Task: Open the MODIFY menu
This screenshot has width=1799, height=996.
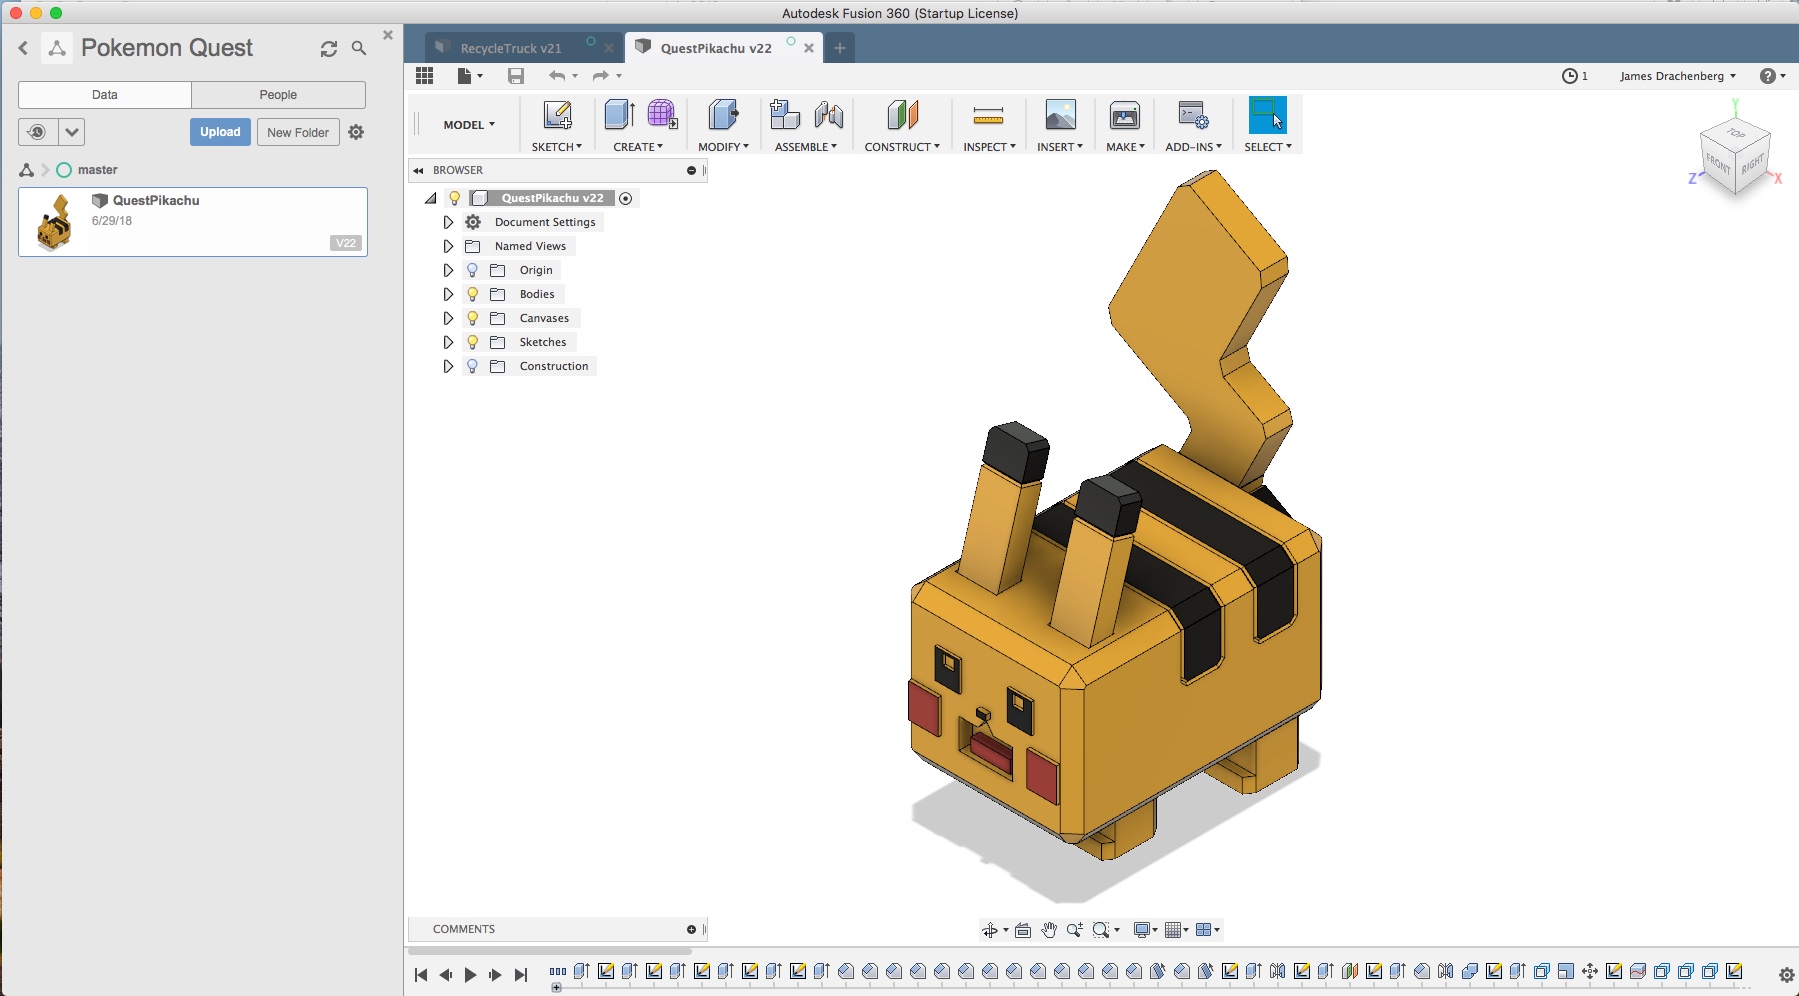Action: 723,147
